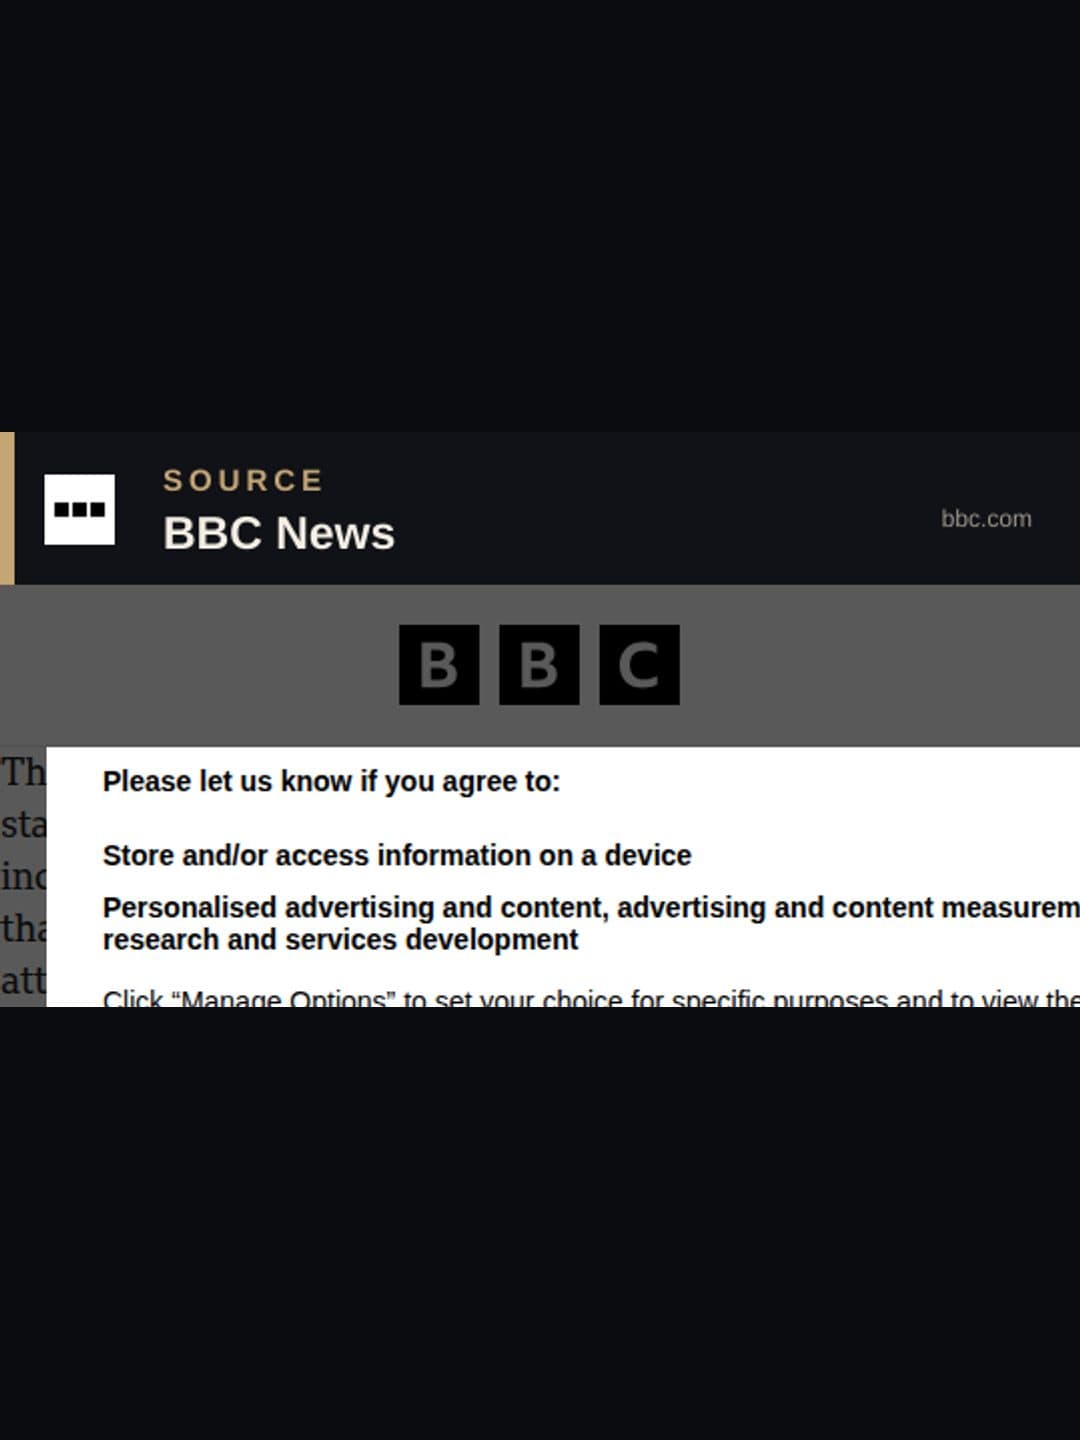The width and height of the screenshot is (1080, 1440).
Task: Click the large BBC logo
Action: click(539, 664)
